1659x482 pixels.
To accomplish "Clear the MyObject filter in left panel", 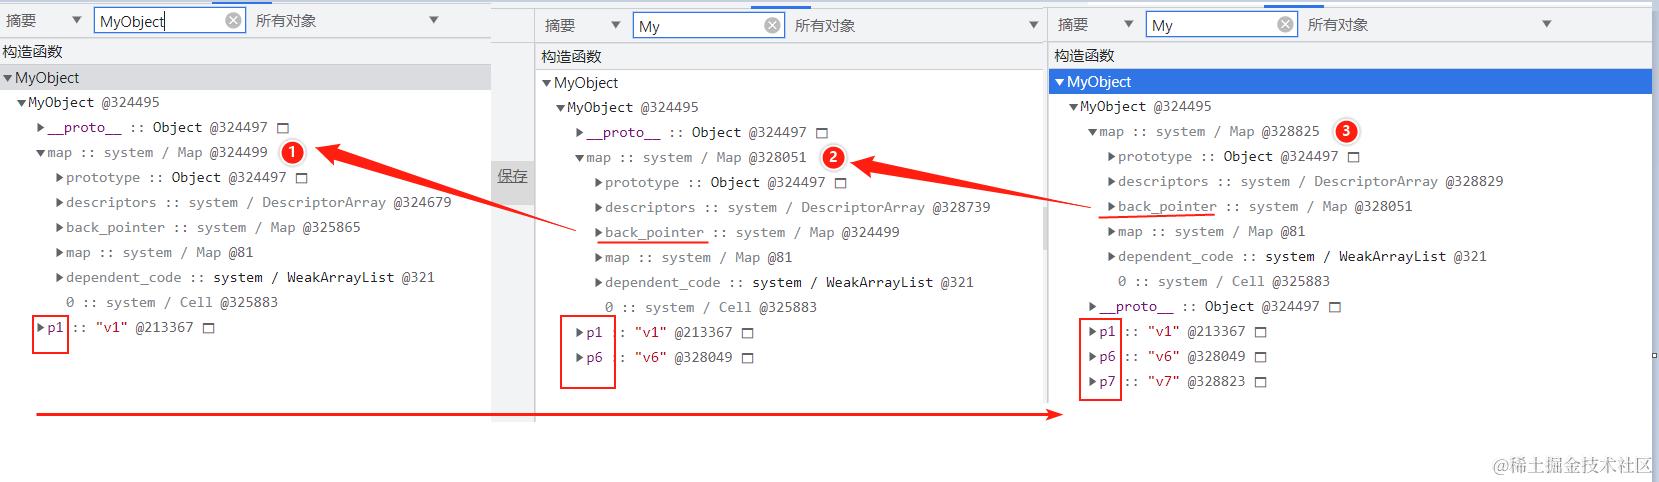I will 232,20.
